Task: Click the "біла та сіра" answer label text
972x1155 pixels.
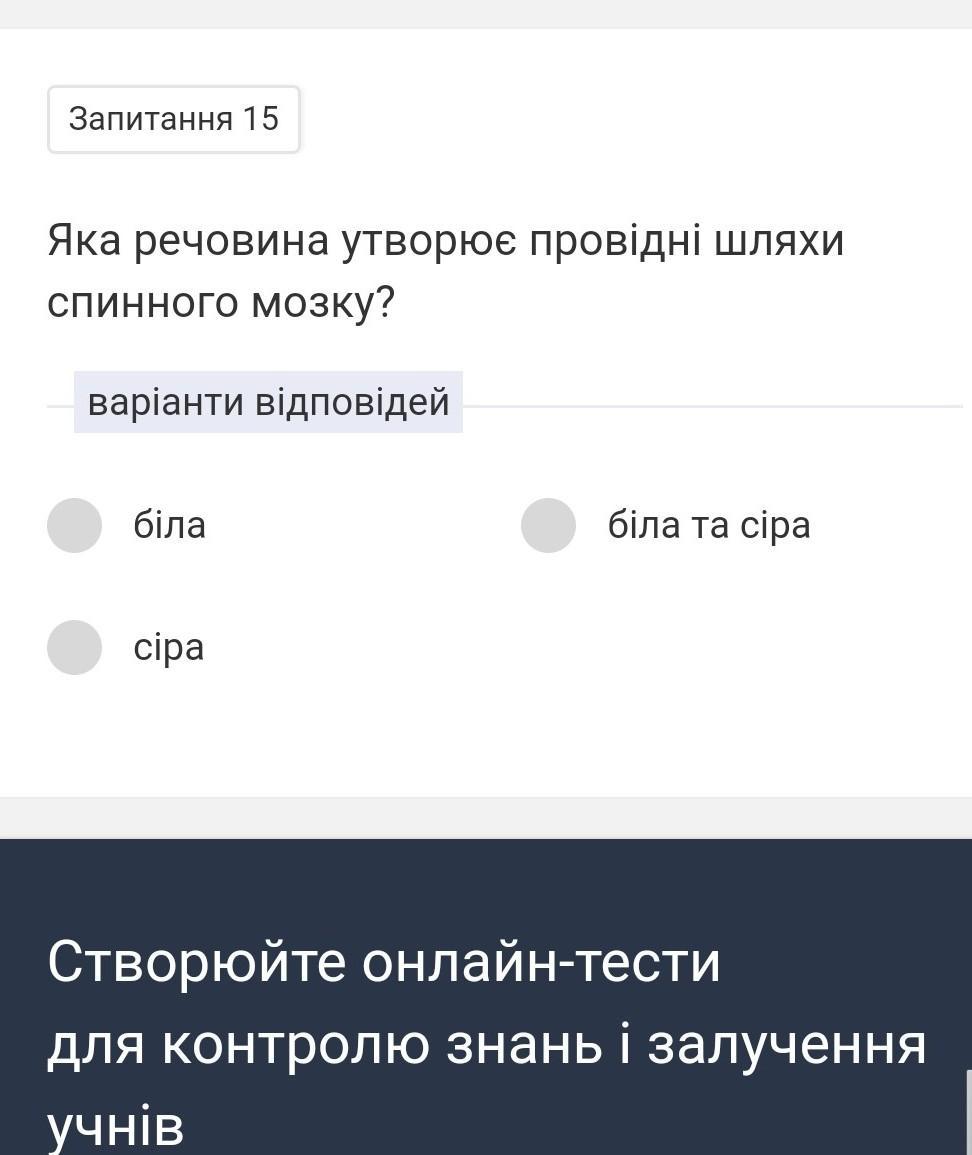Action: pyautogui.click(x=708, y=525)
